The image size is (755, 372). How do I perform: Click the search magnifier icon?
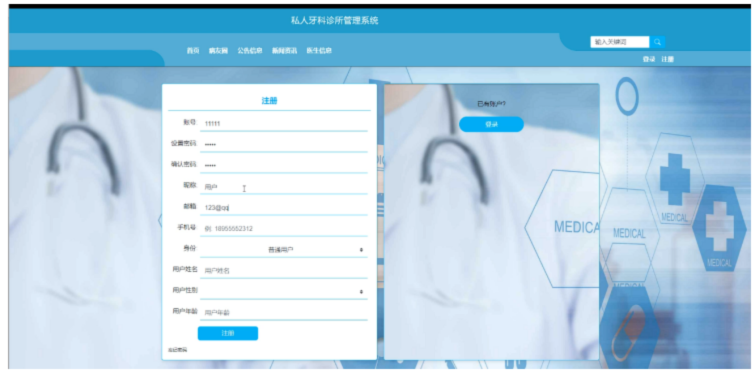pos(657,42)
